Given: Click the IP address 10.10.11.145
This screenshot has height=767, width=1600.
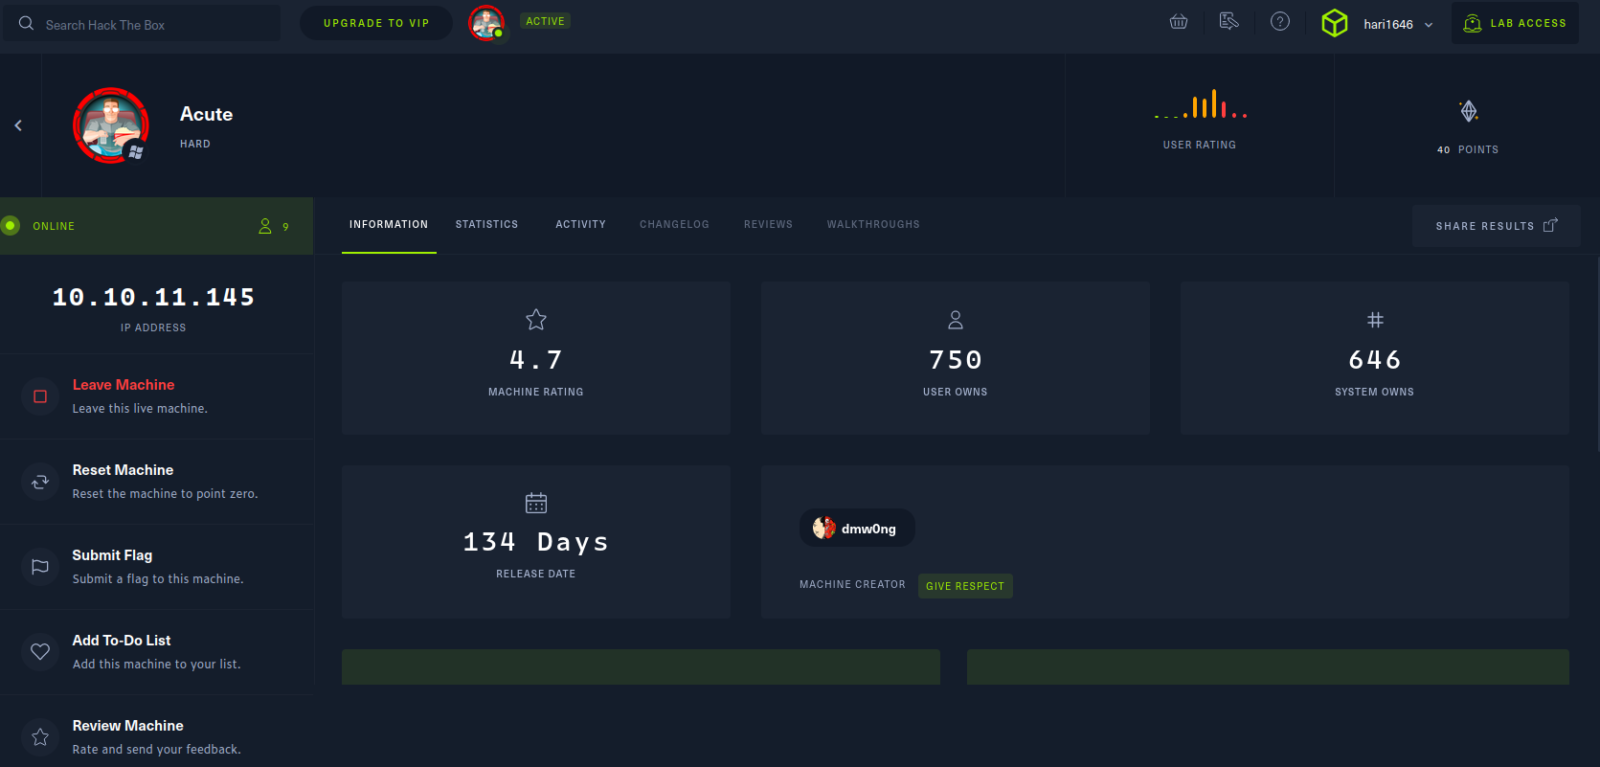Looking at the screenshot, I should point(153,297).
